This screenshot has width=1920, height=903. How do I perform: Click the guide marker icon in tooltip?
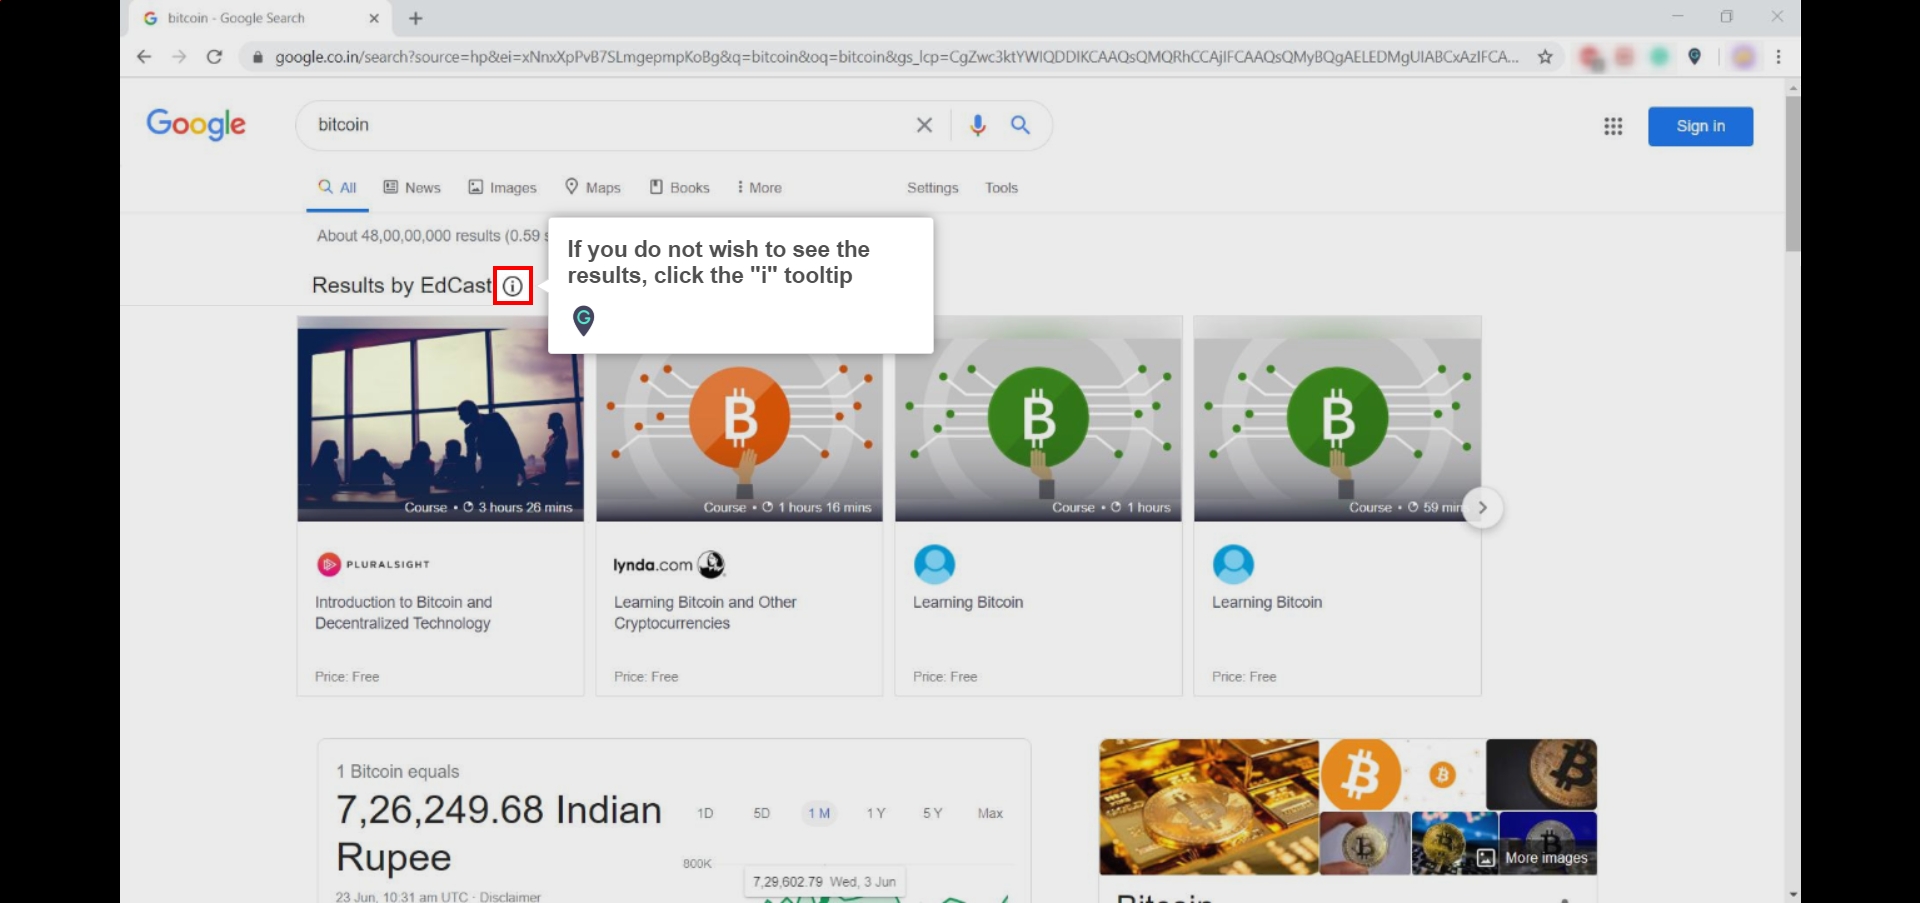[583, 320]
